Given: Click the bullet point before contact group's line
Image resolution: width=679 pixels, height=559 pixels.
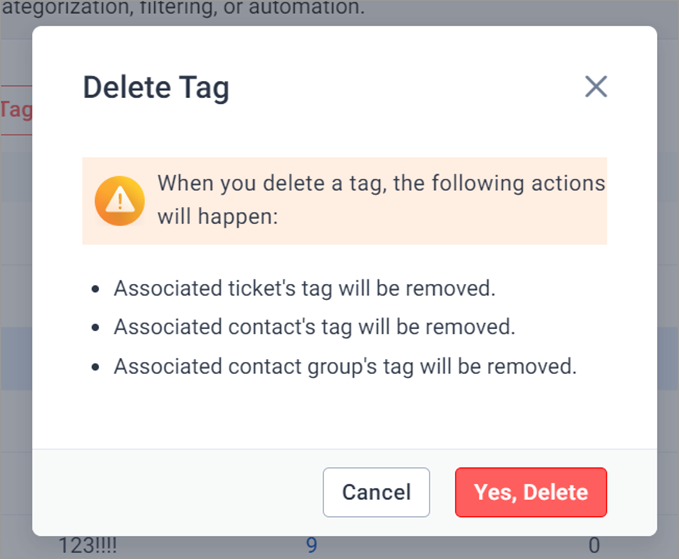Looking at the screenshot, I should point(96,368).
